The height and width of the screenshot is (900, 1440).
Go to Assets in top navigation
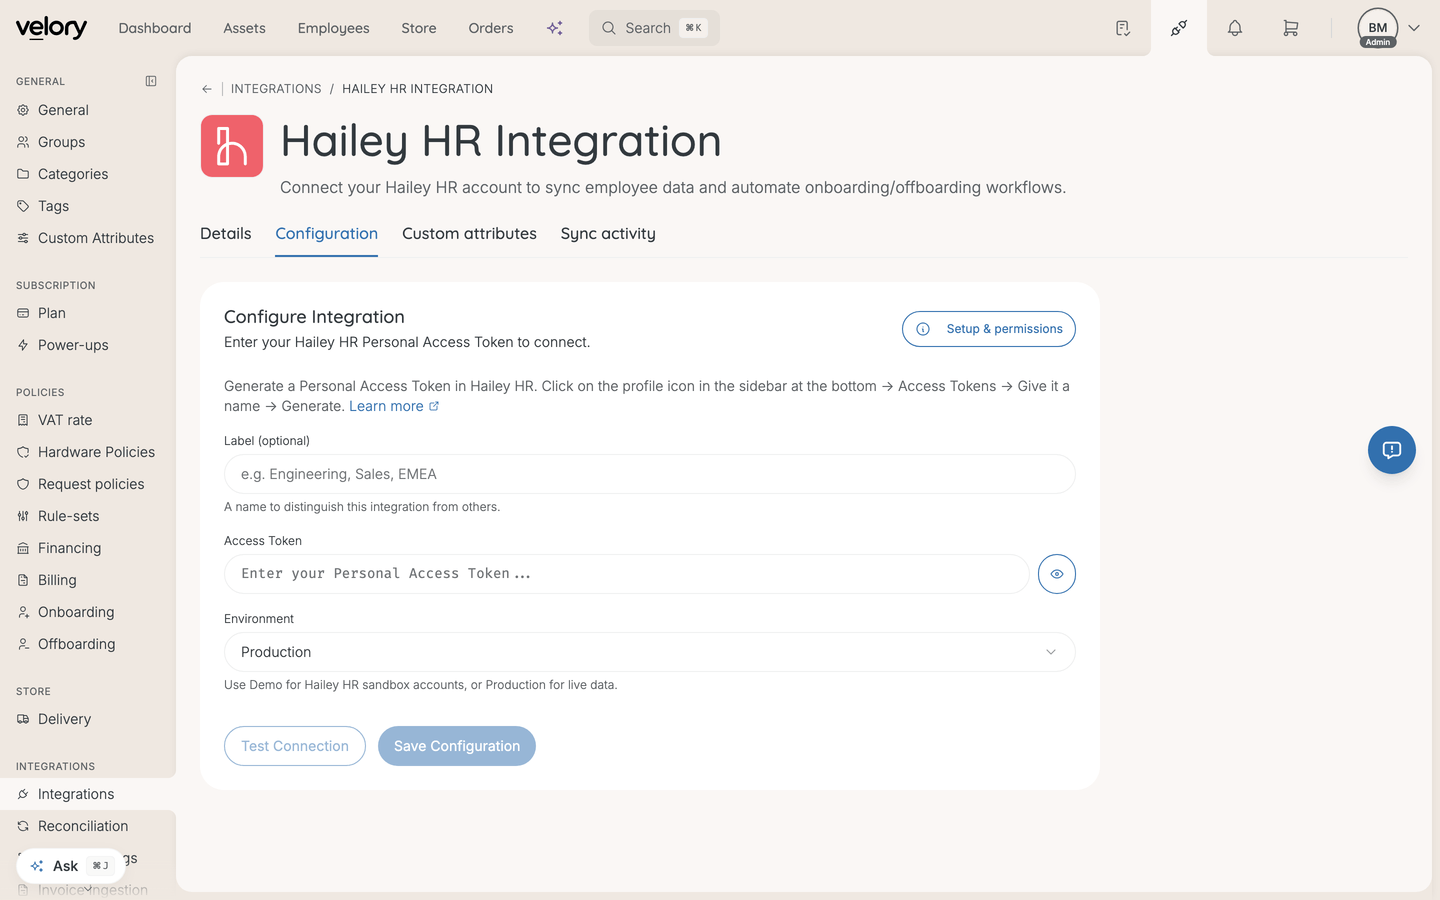tap(245, 28)
